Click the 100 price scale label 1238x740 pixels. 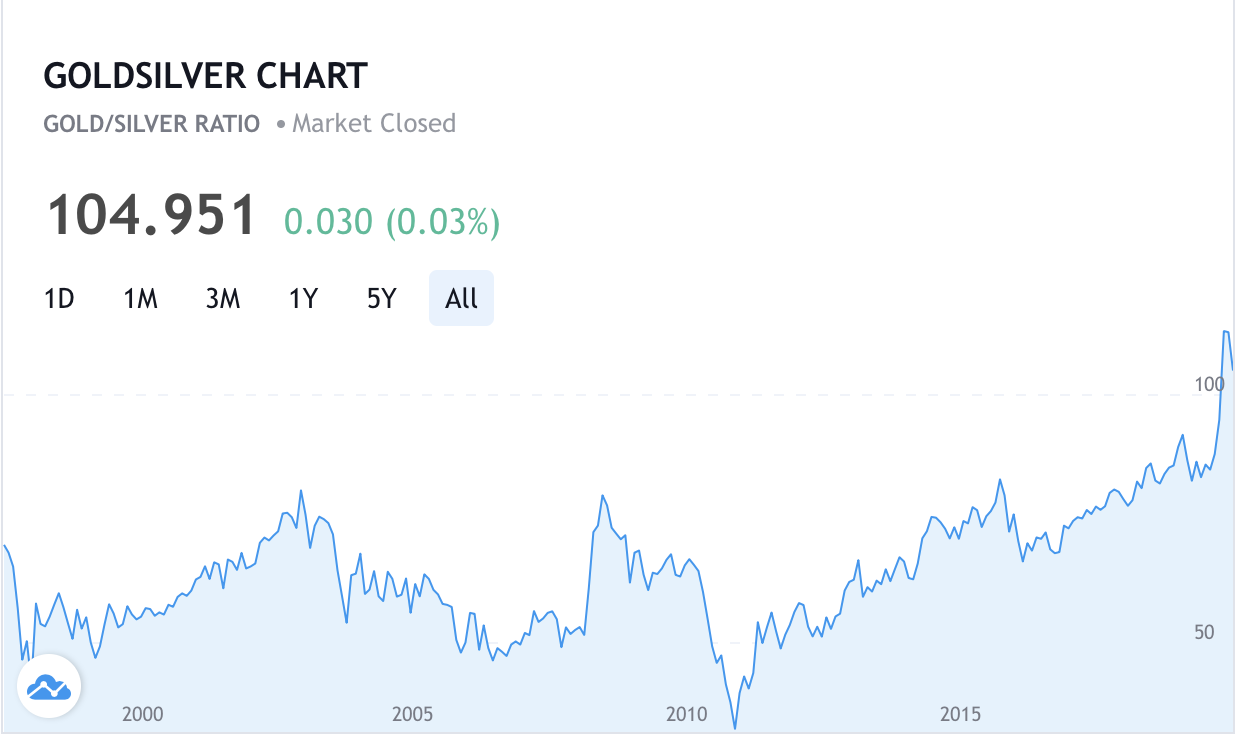click(1209, 384)
